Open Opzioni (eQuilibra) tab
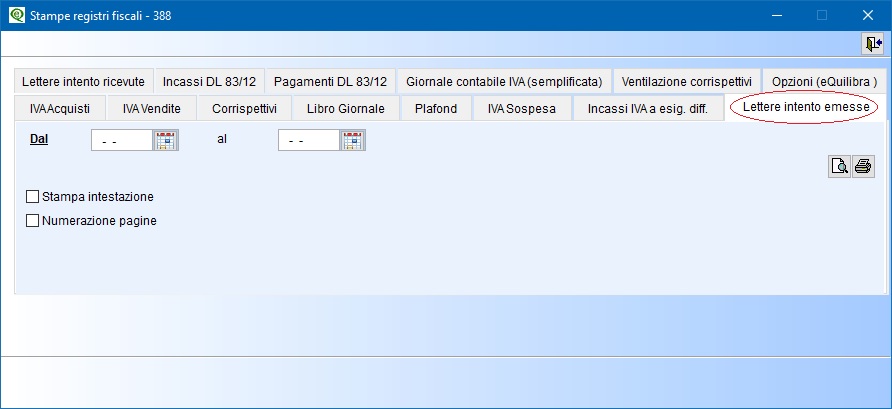The image size is (892, 409). (x=824, y=81)
